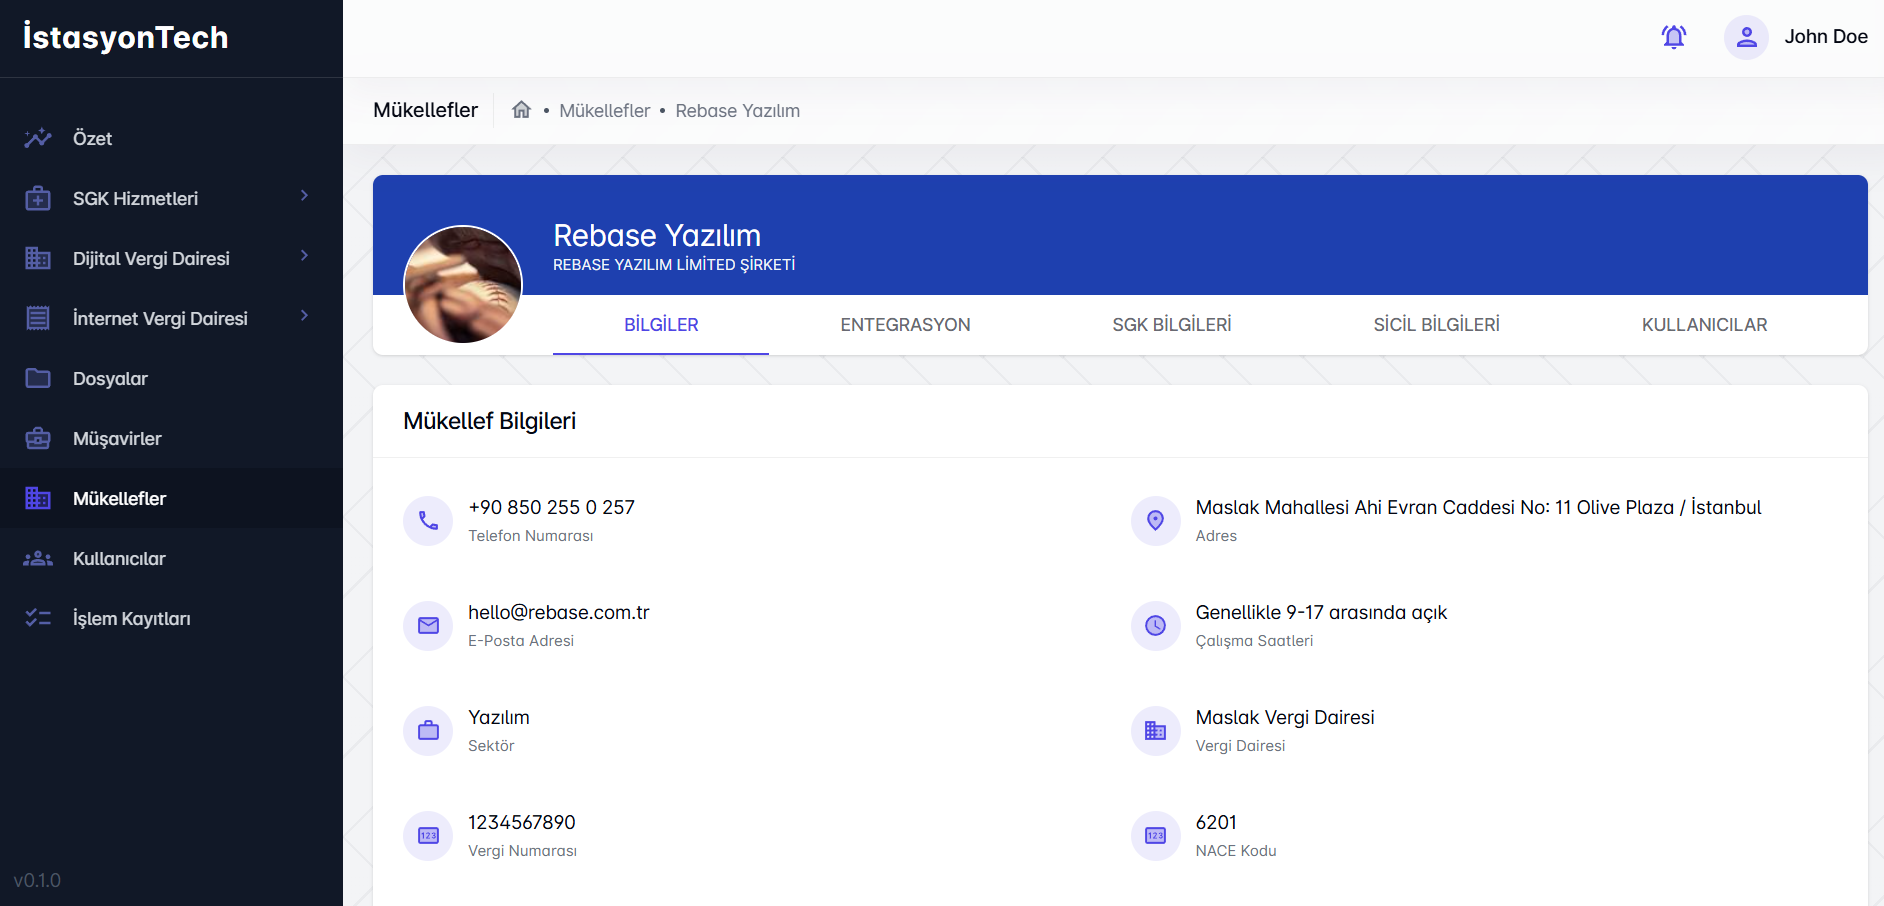Expand the Dijital Vergi Dairesi submenu
Screen dimensions: 1884x906
pos(304,257)
